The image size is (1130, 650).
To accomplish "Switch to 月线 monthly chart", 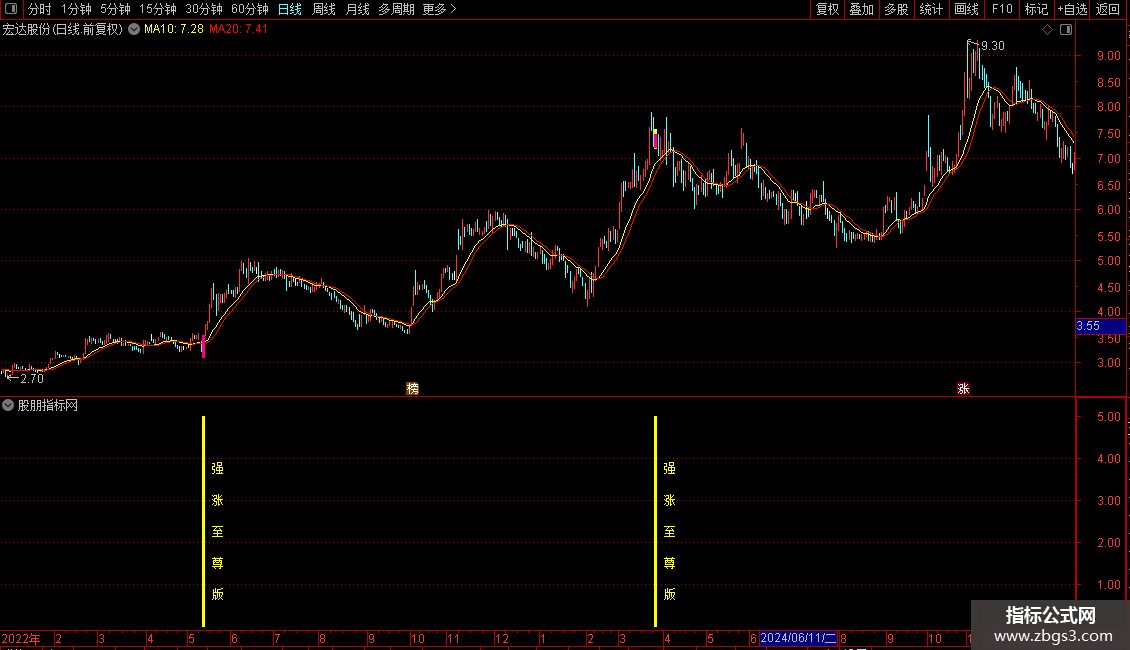I will tap(357, 9).
